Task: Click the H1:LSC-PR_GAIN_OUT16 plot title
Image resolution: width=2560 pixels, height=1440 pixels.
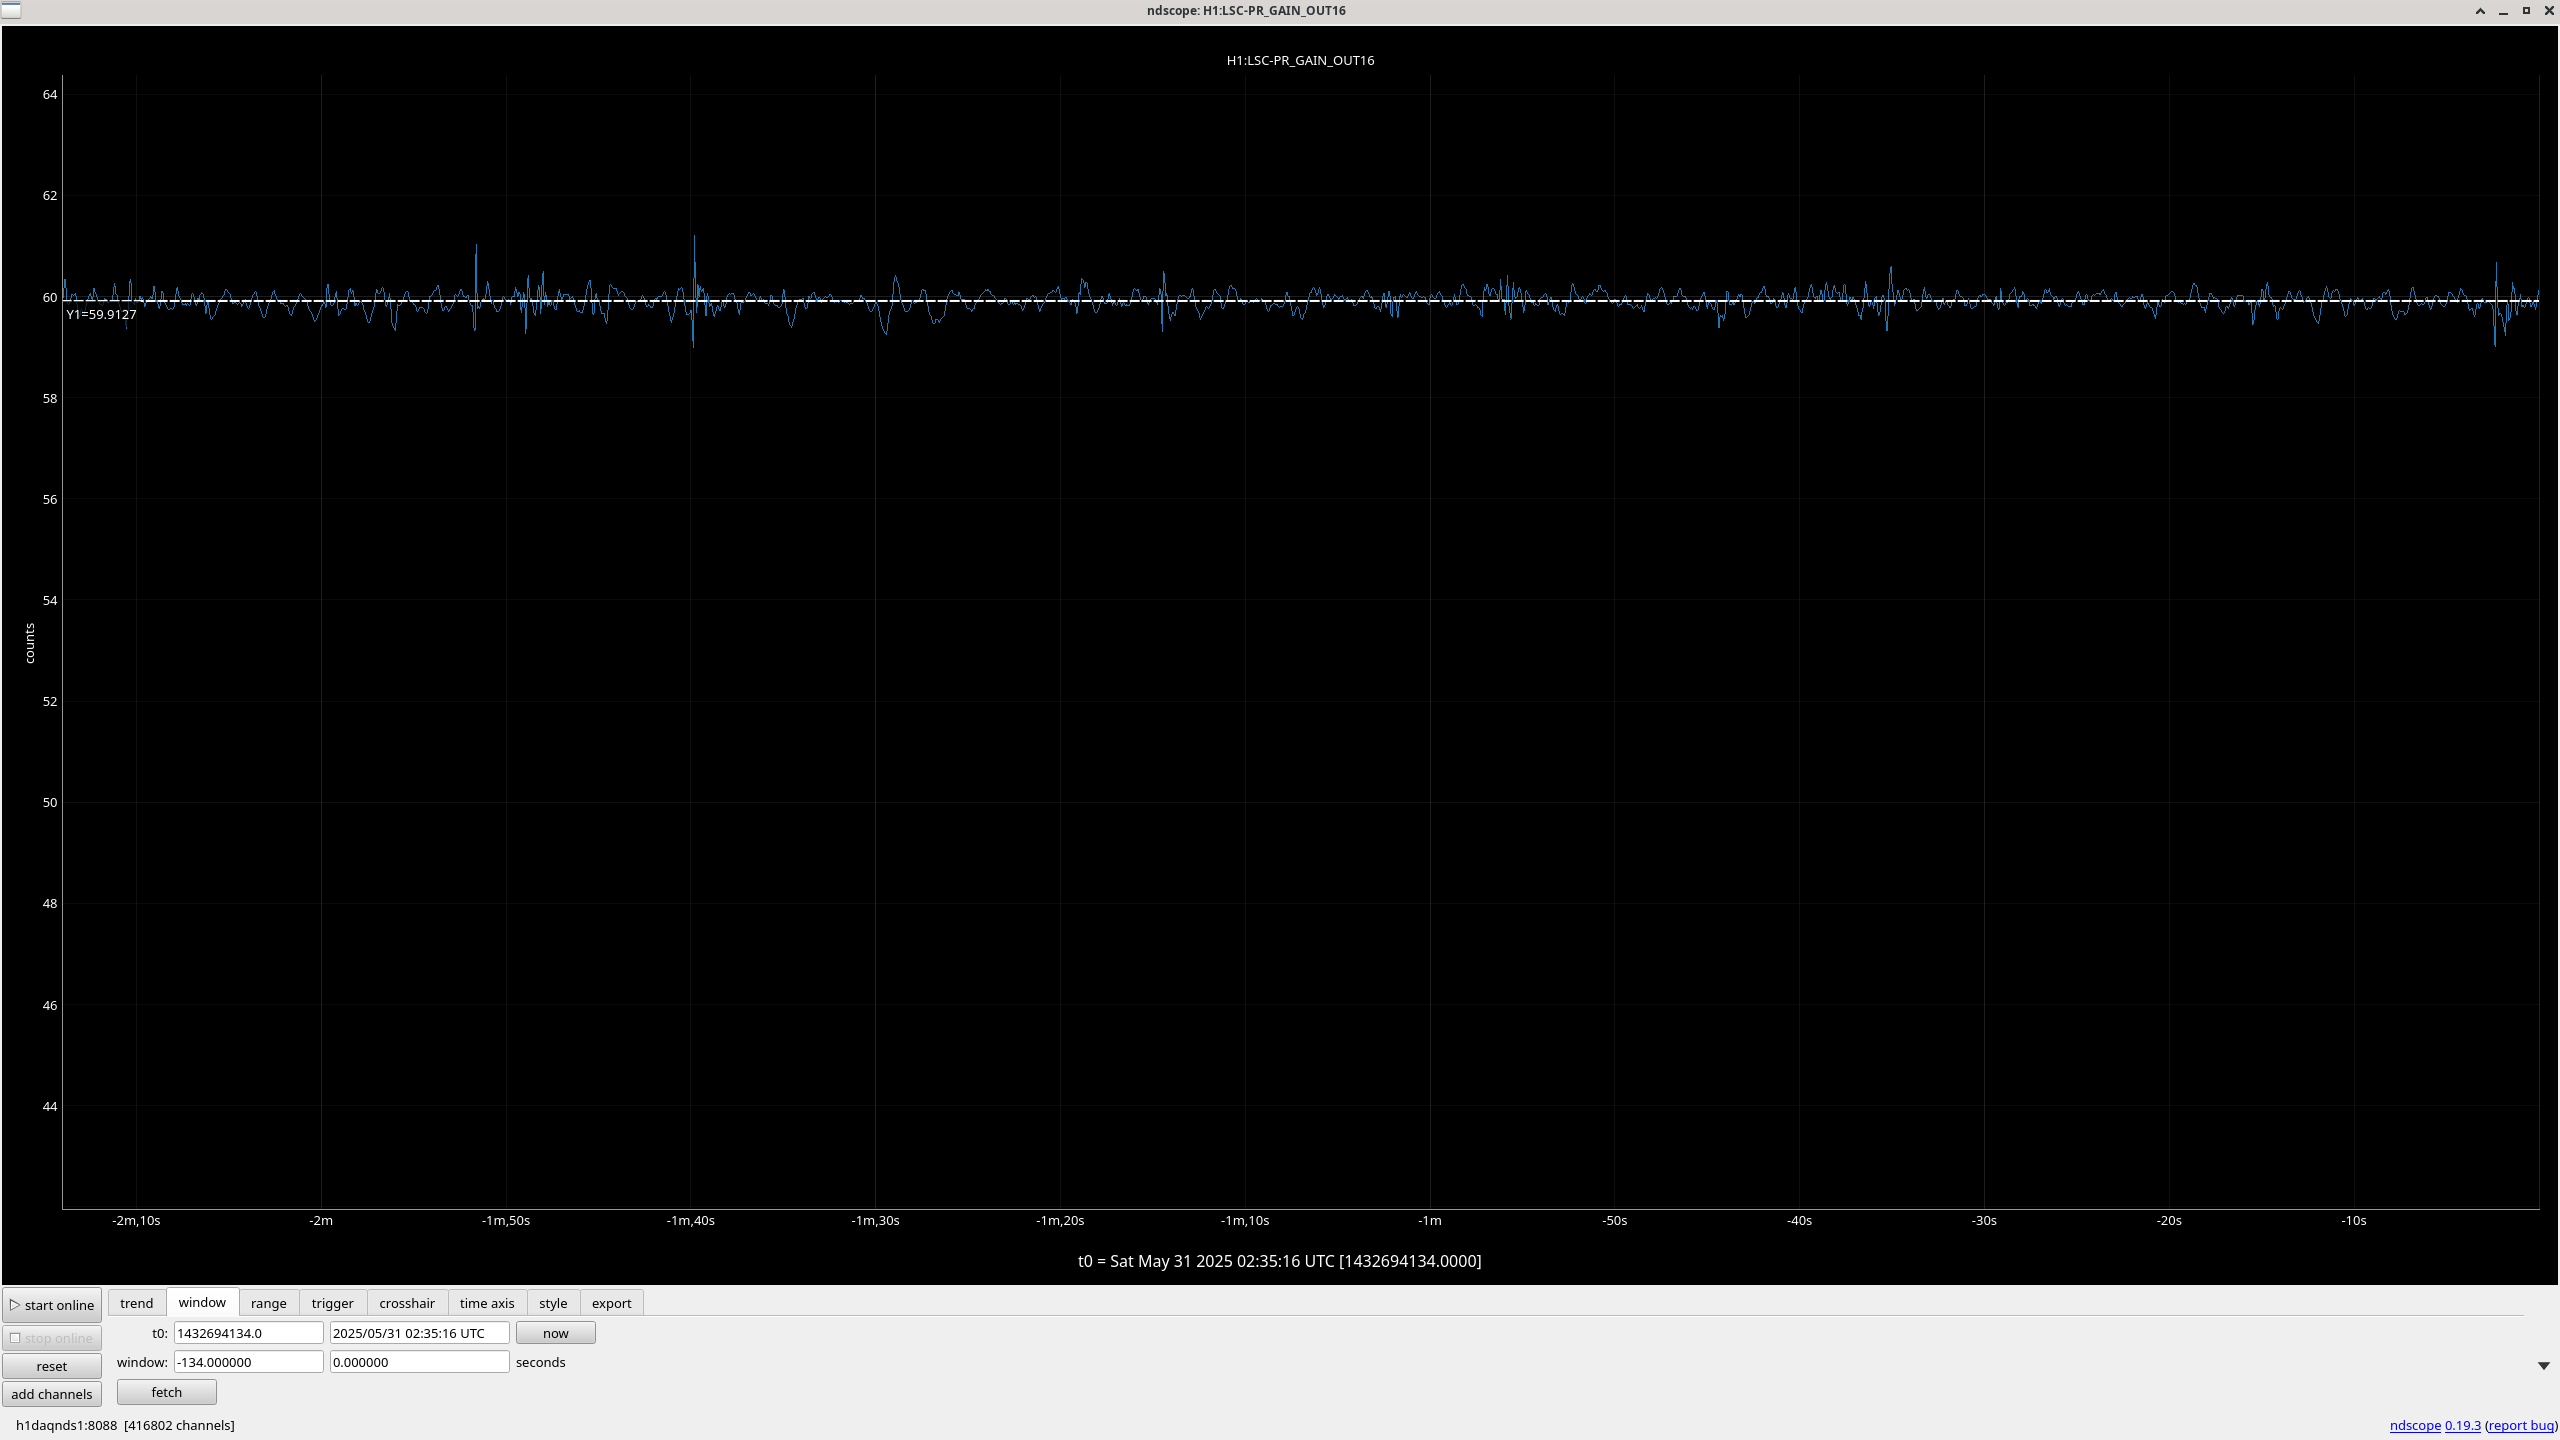Action: pos(1300,60)
